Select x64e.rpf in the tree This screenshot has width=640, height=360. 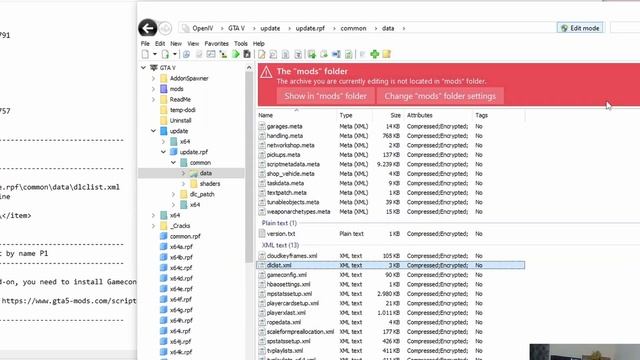click(181, 289)
